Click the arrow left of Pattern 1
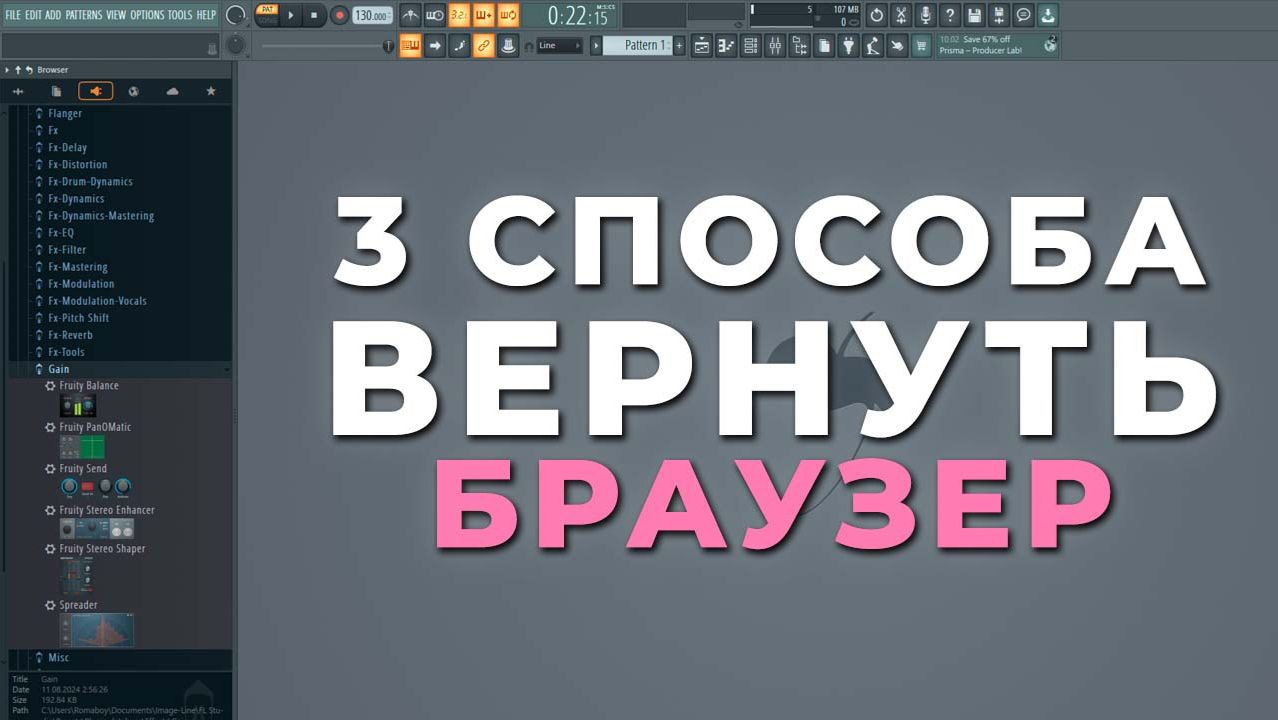This screenshot has width=1278, height=720. tap(596, 45)
